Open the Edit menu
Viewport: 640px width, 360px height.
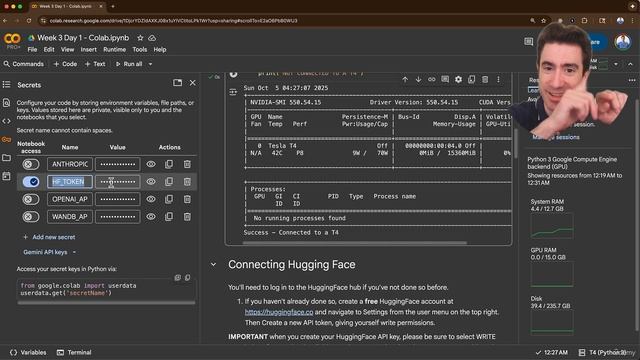pos(49,49)
